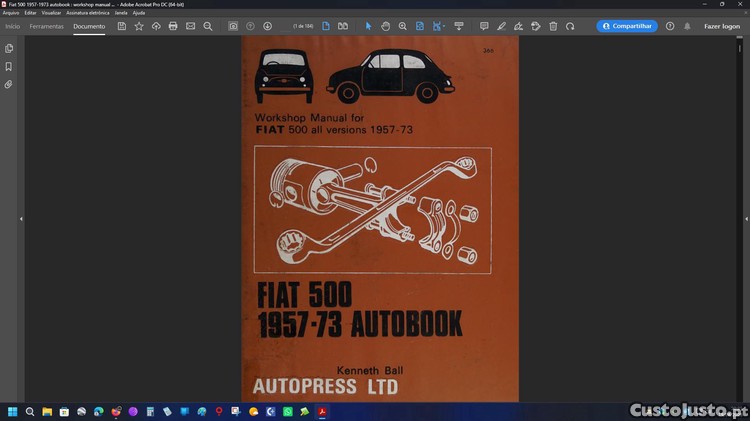Open notifications bell icon
The width and height of the screenshot is (750, 421).
tap(687, 26)
